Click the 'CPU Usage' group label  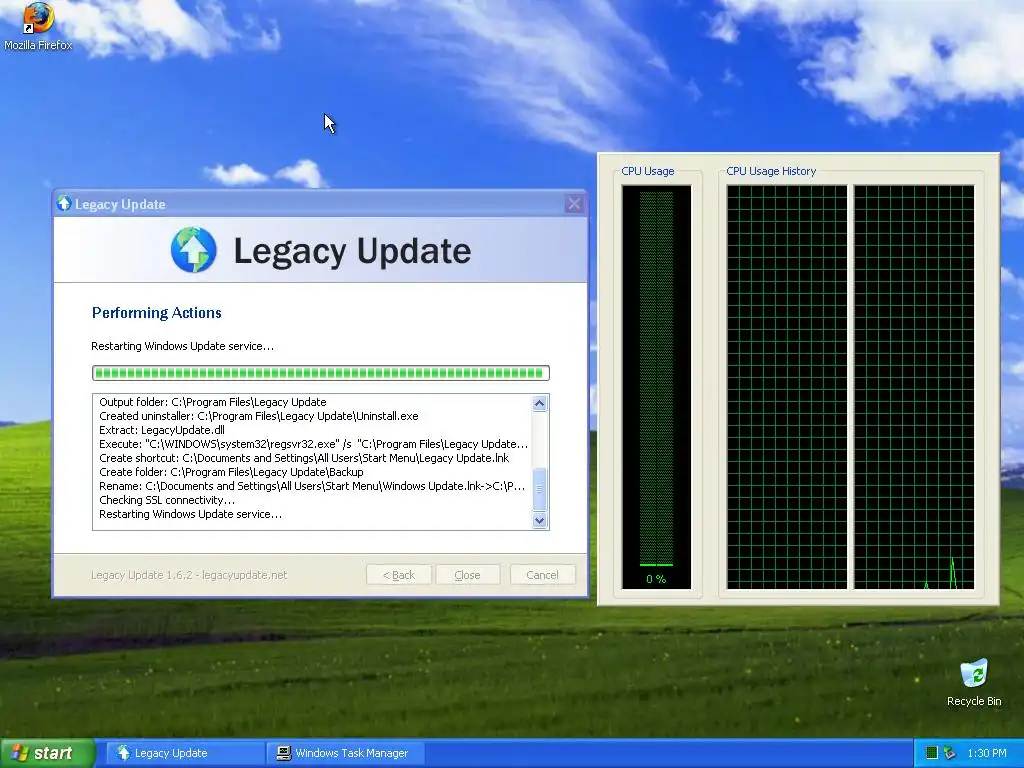coord(648,171)
